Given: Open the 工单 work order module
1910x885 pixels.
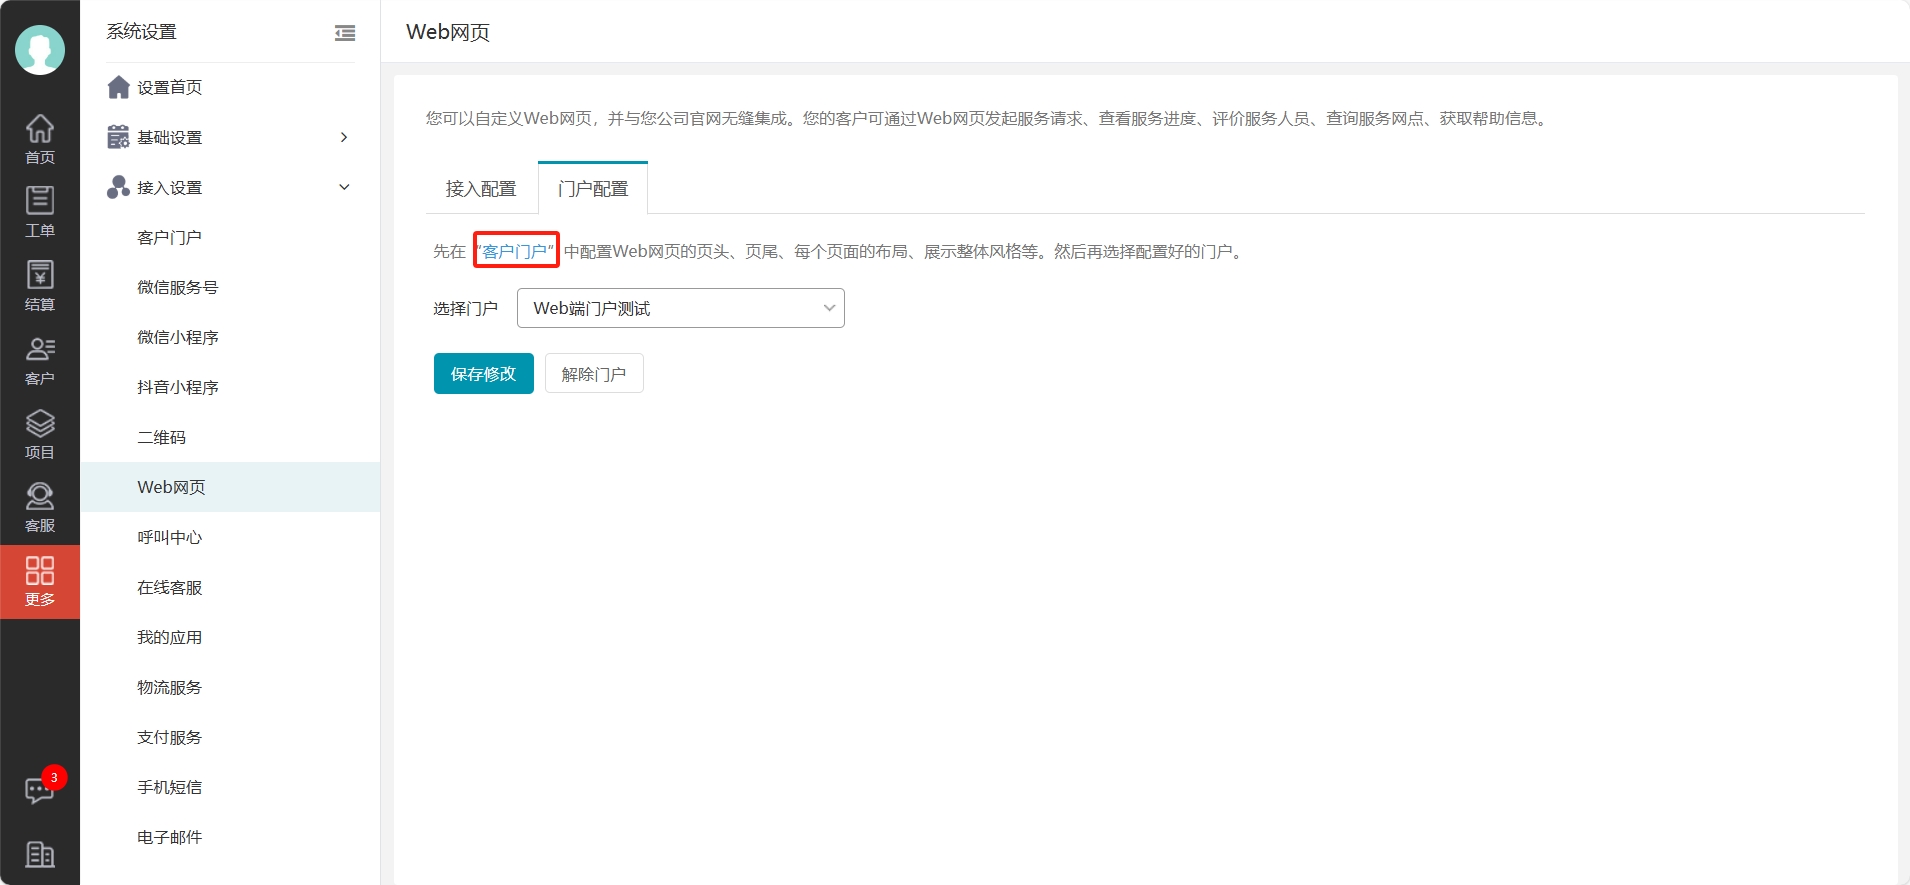Looking at the screenshot, I should click(40, 212).
